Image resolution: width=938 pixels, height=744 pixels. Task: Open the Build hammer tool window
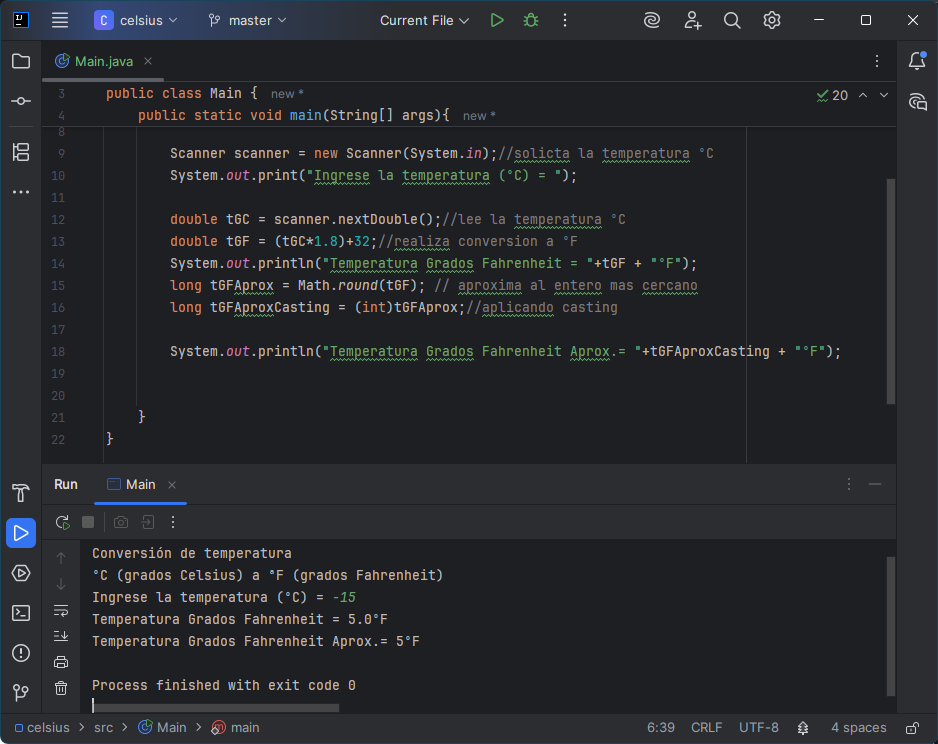(x=21, y=493)
